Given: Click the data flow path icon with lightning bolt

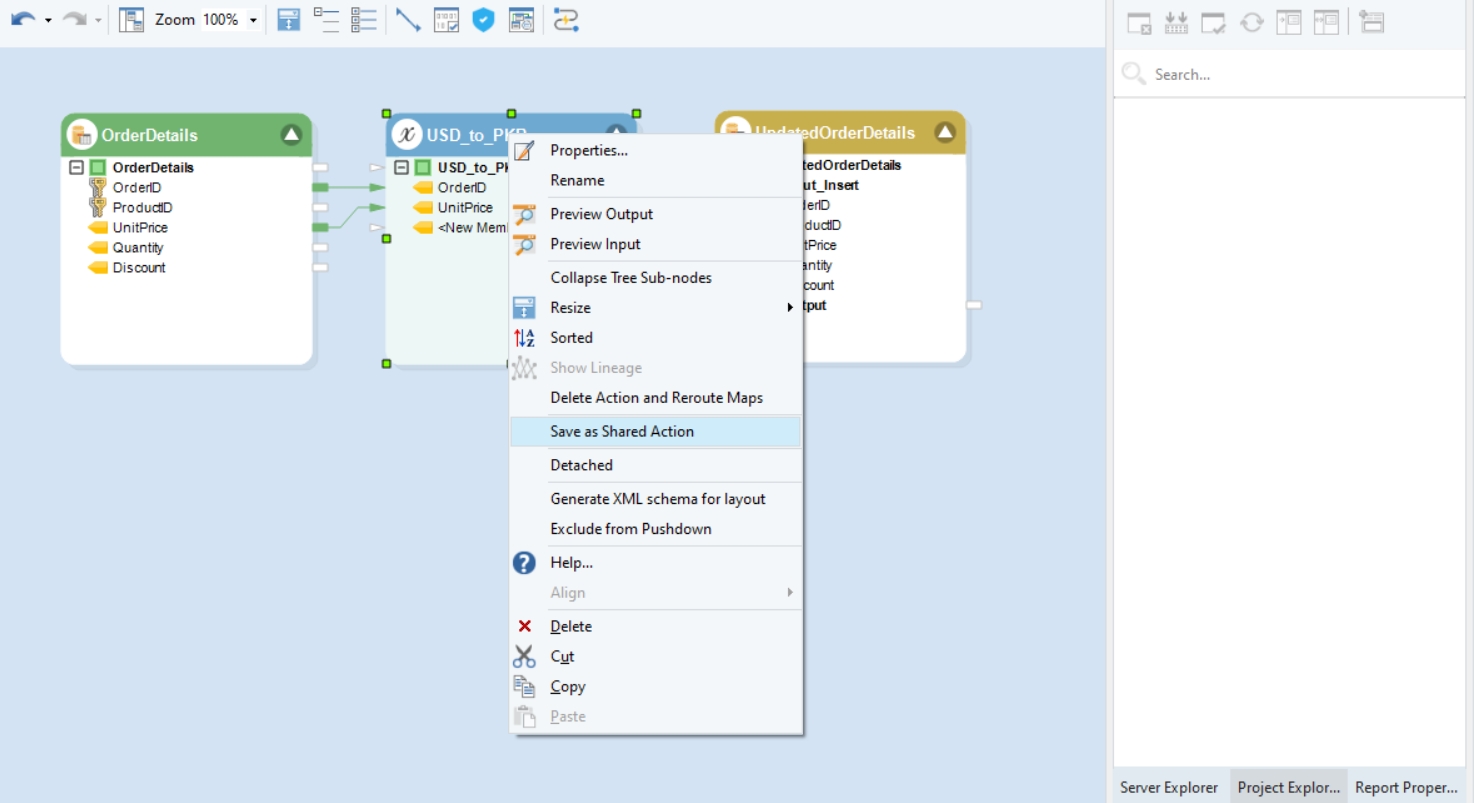Looking at the screenshot, I should 566,20.
